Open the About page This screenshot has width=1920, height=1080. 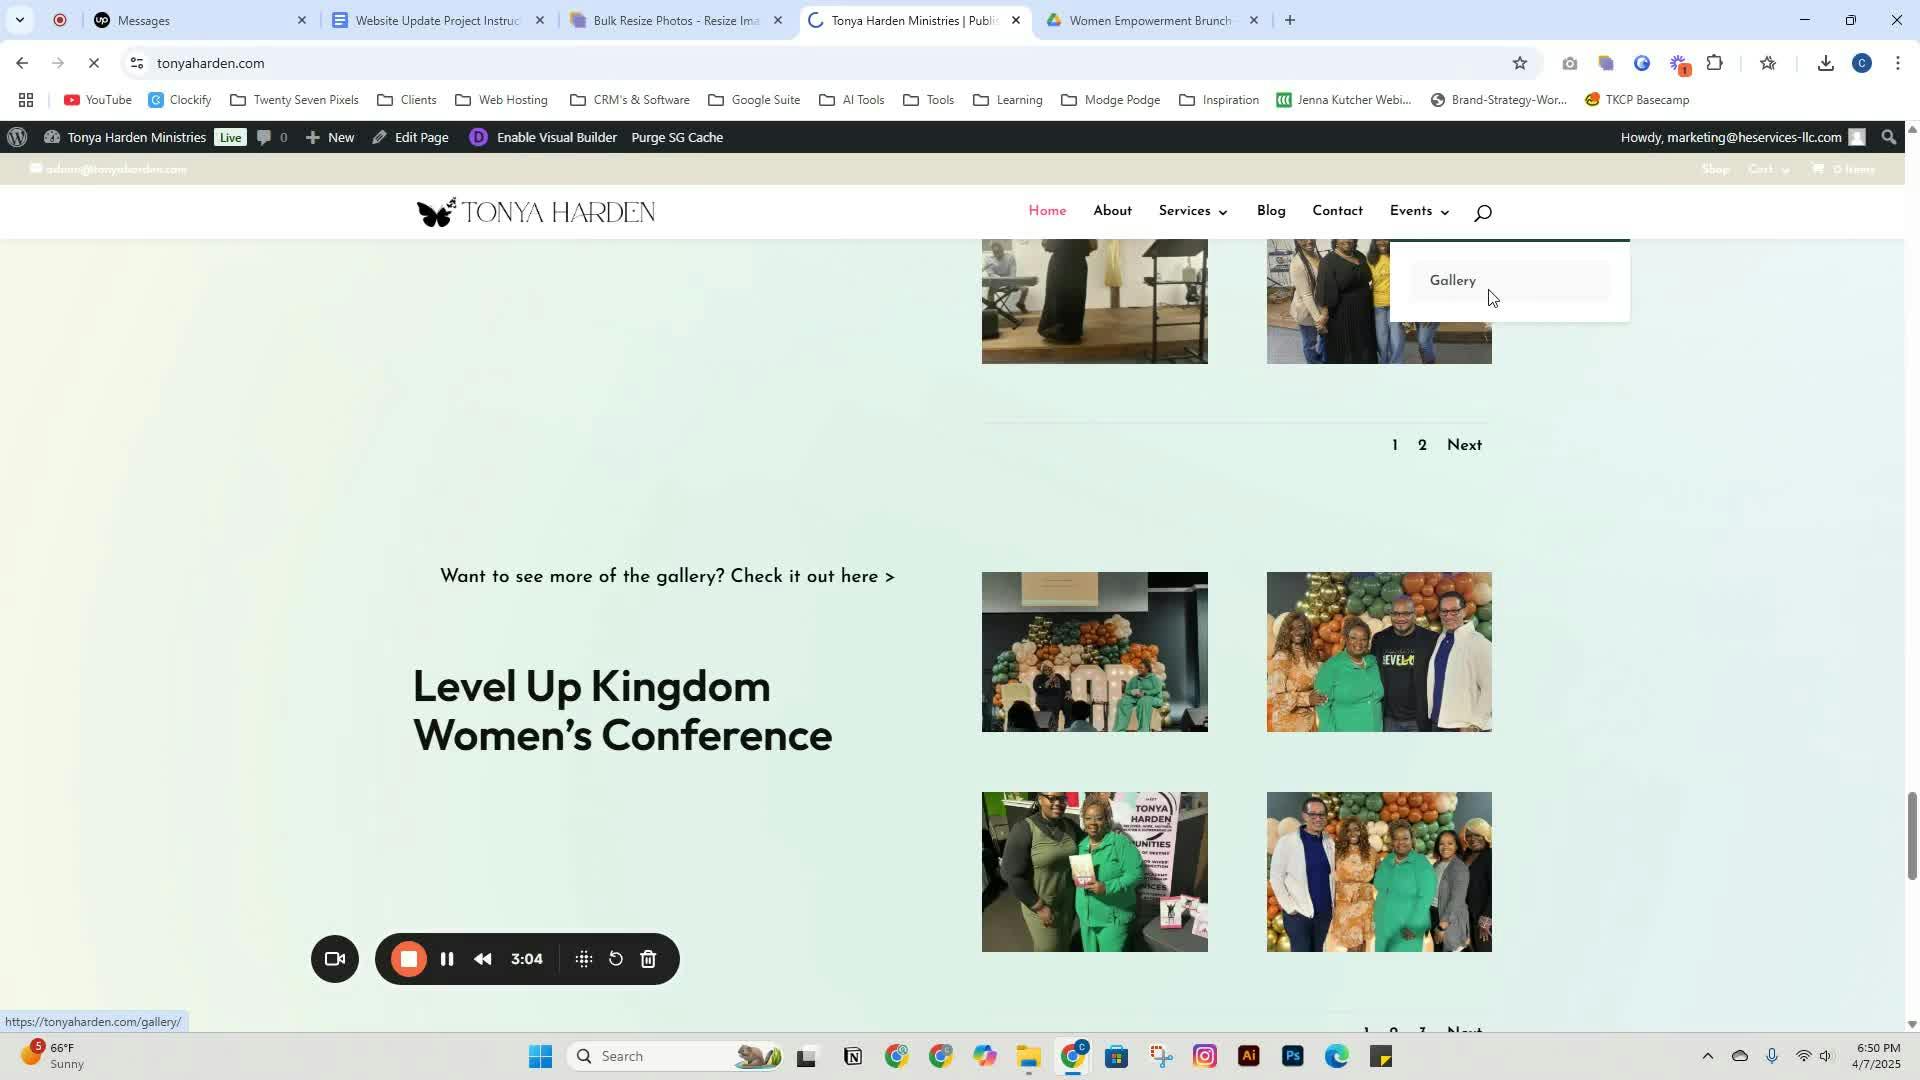coord(1112,211)
